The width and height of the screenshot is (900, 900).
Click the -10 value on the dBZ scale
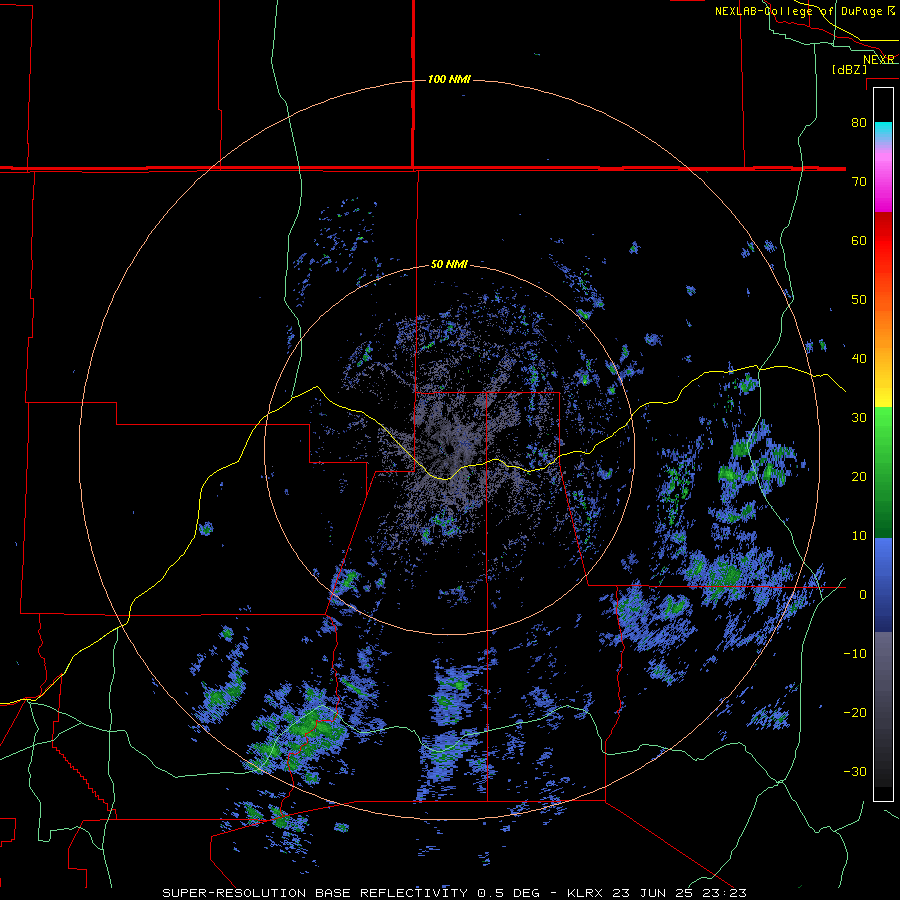(855, 654)
